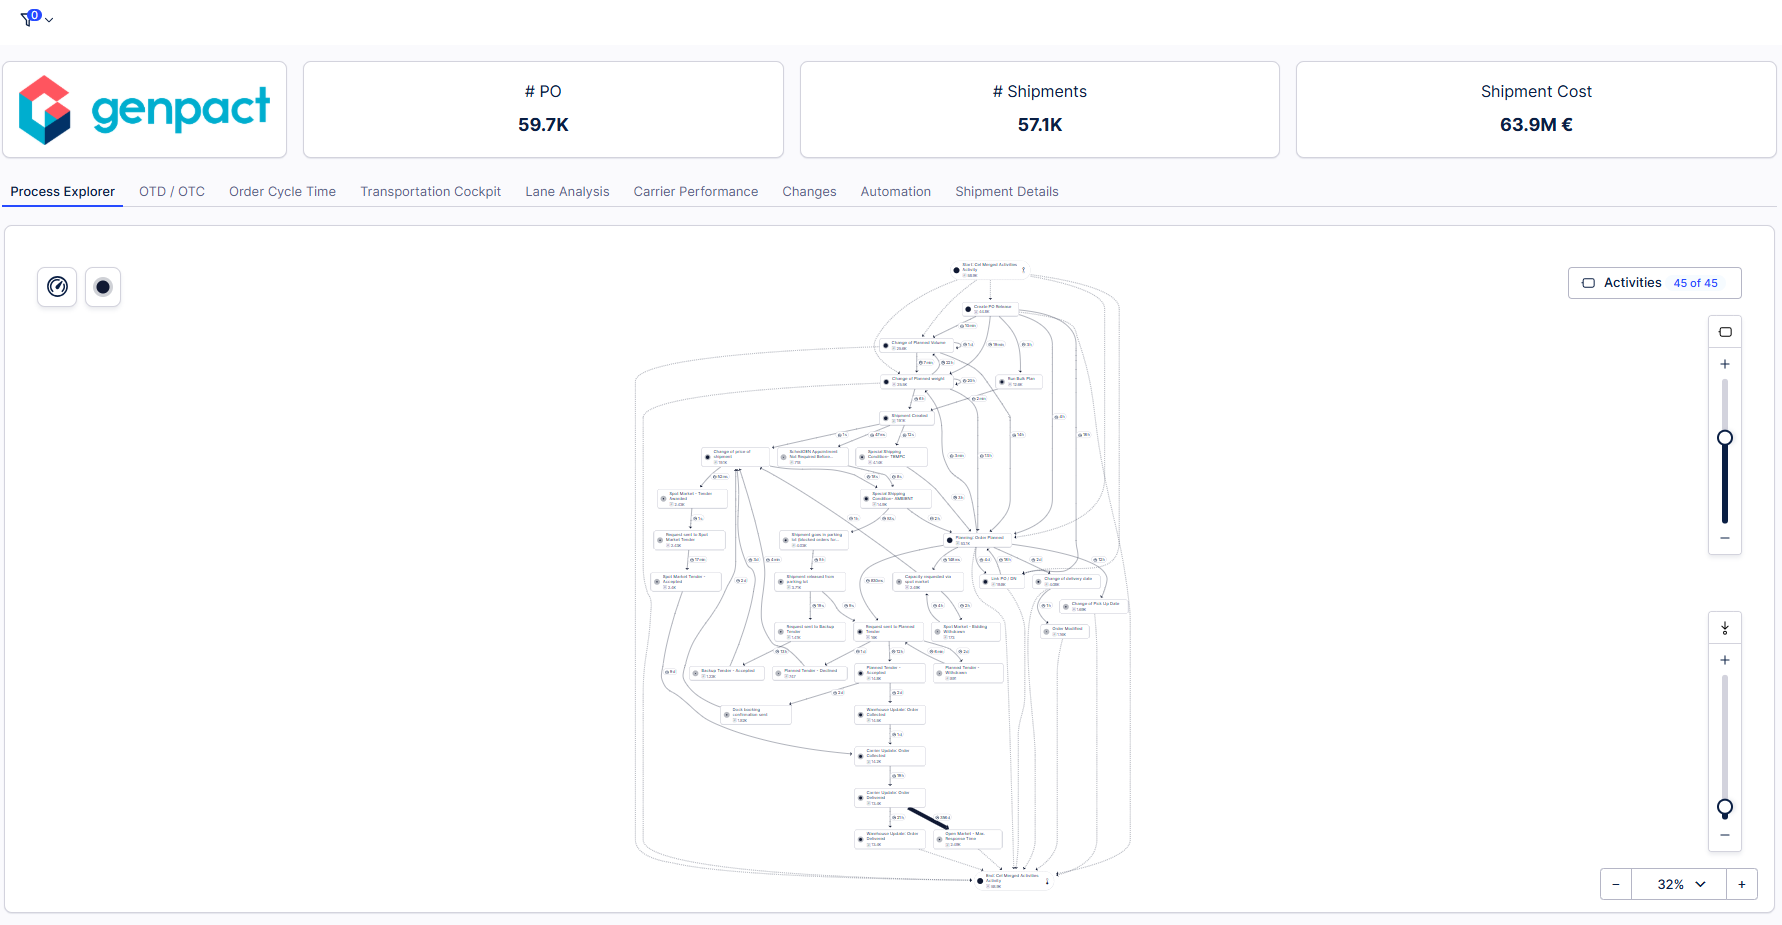Click the connections arrow icon above lower slider

(1725, 628)
